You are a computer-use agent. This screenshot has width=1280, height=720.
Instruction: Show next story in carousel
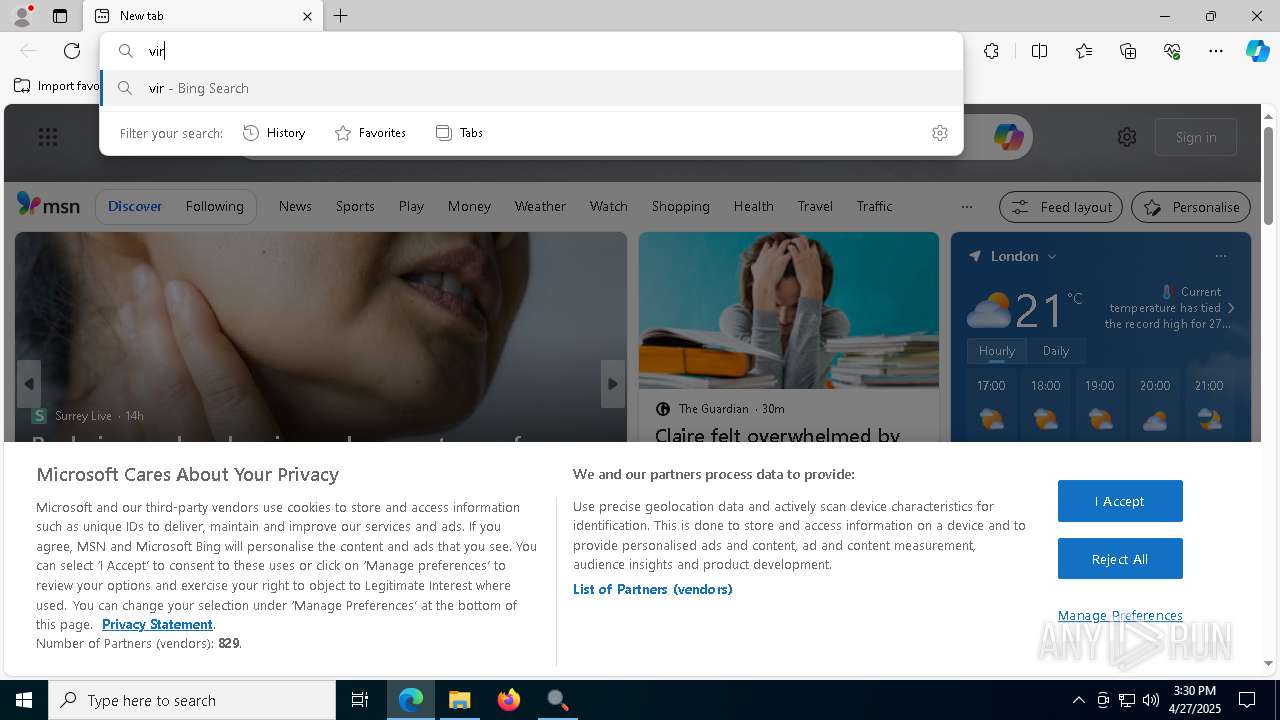613,384
